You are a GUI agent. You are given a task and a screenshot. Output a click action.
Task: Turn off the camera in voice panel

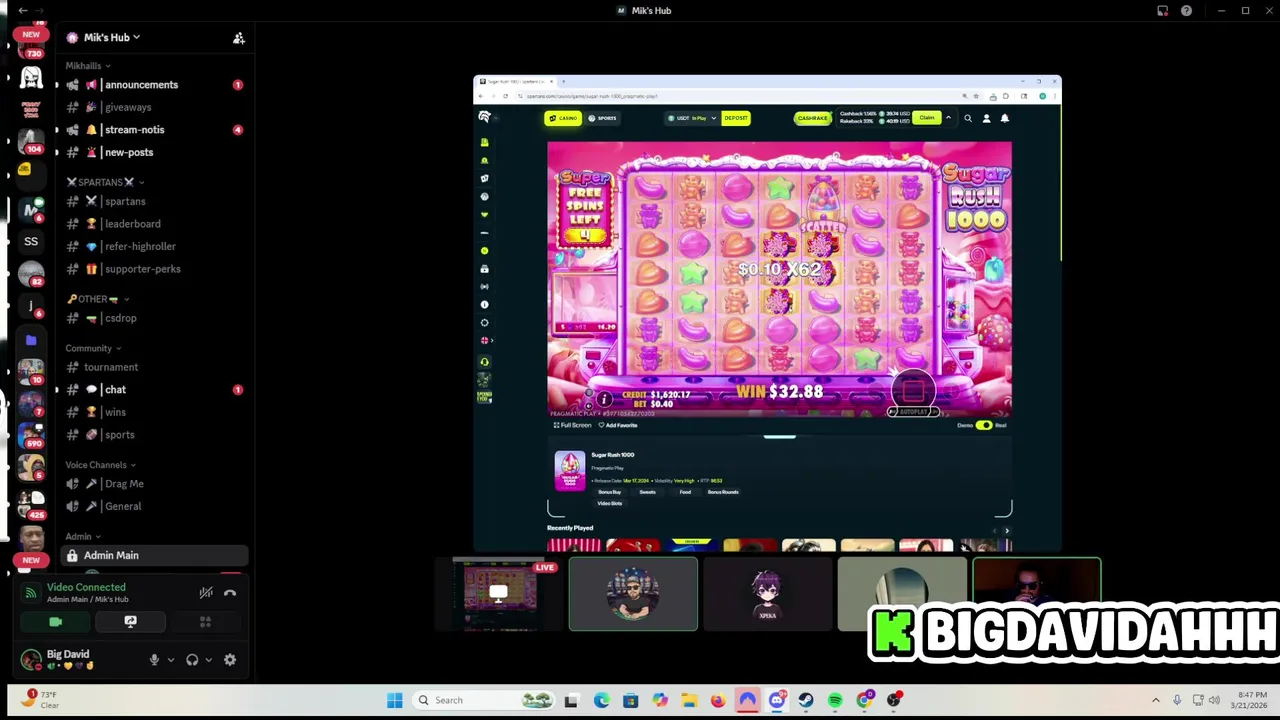[56, 622]
